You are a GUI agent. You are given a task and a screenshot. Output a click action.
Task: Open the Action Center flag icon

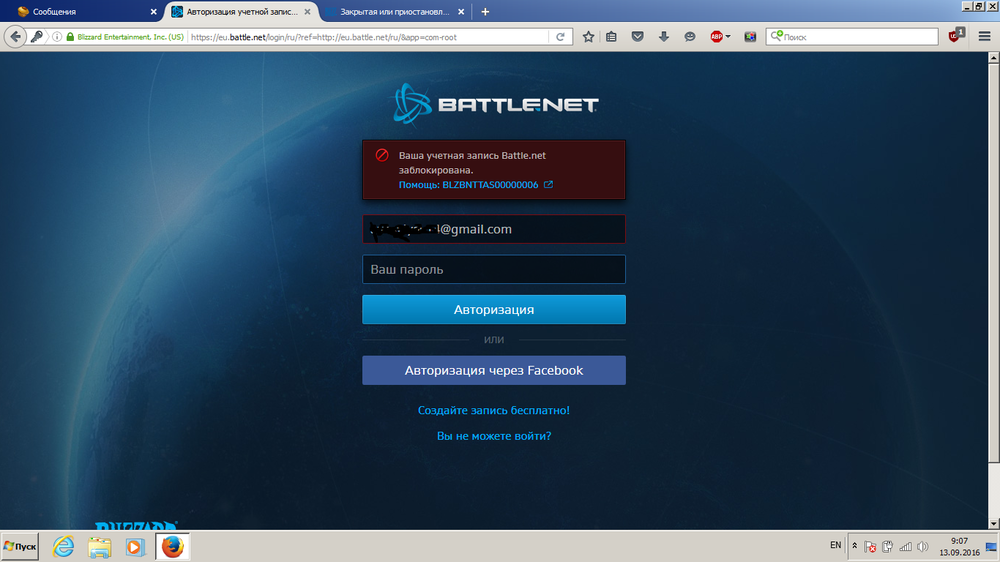pos(871,547)
